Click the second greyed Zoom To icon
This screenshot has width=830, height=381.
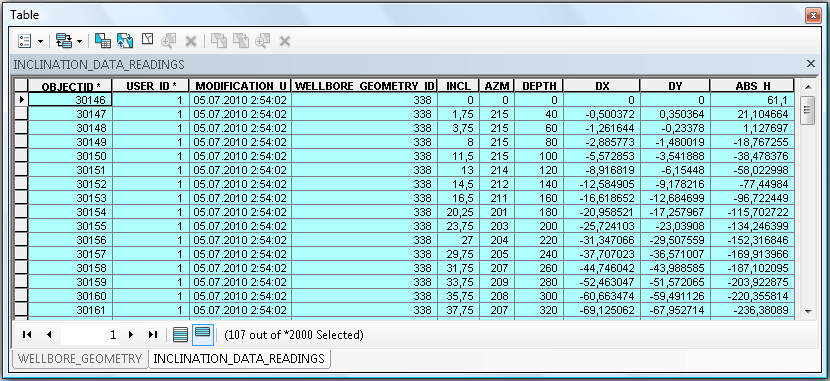click(263, 41)
